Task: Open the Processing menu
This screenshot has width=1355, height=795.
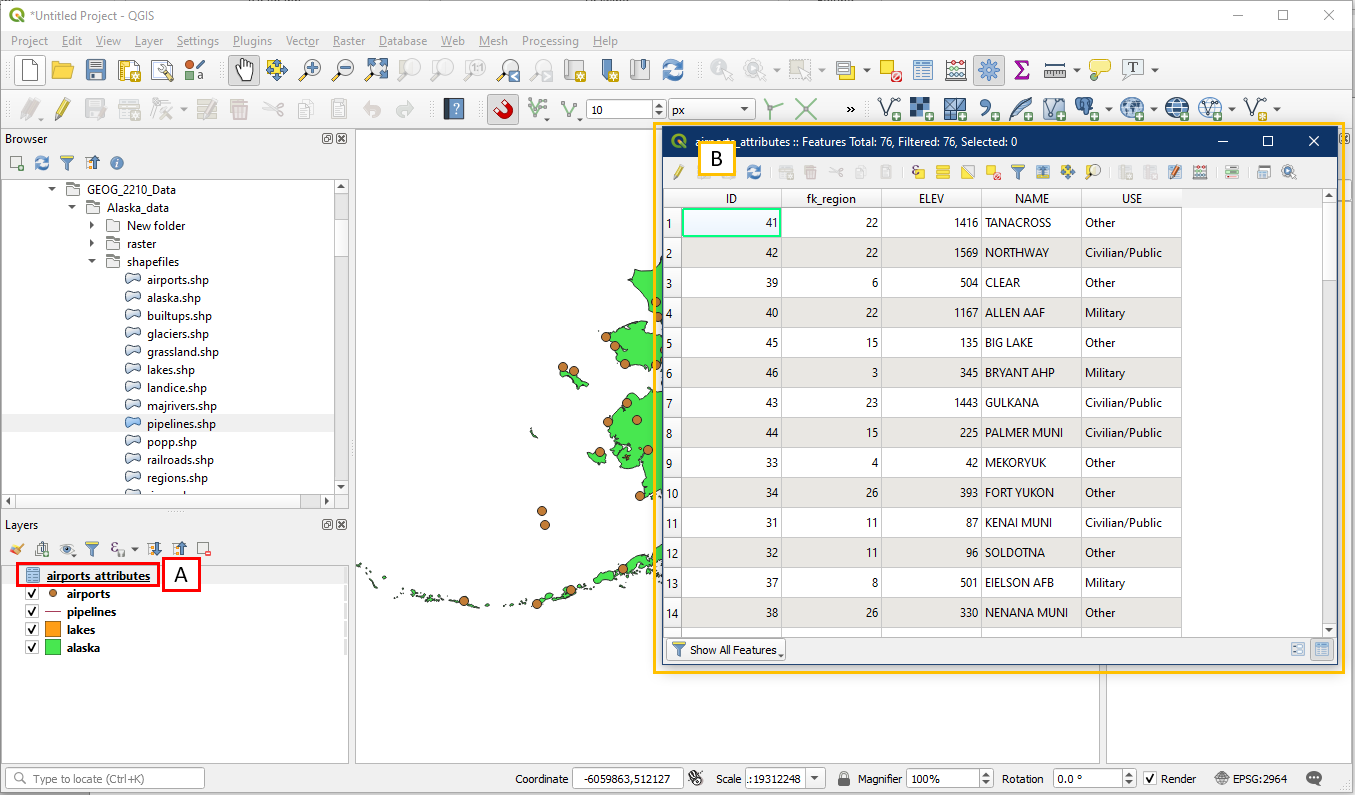Action: [549, 41]
